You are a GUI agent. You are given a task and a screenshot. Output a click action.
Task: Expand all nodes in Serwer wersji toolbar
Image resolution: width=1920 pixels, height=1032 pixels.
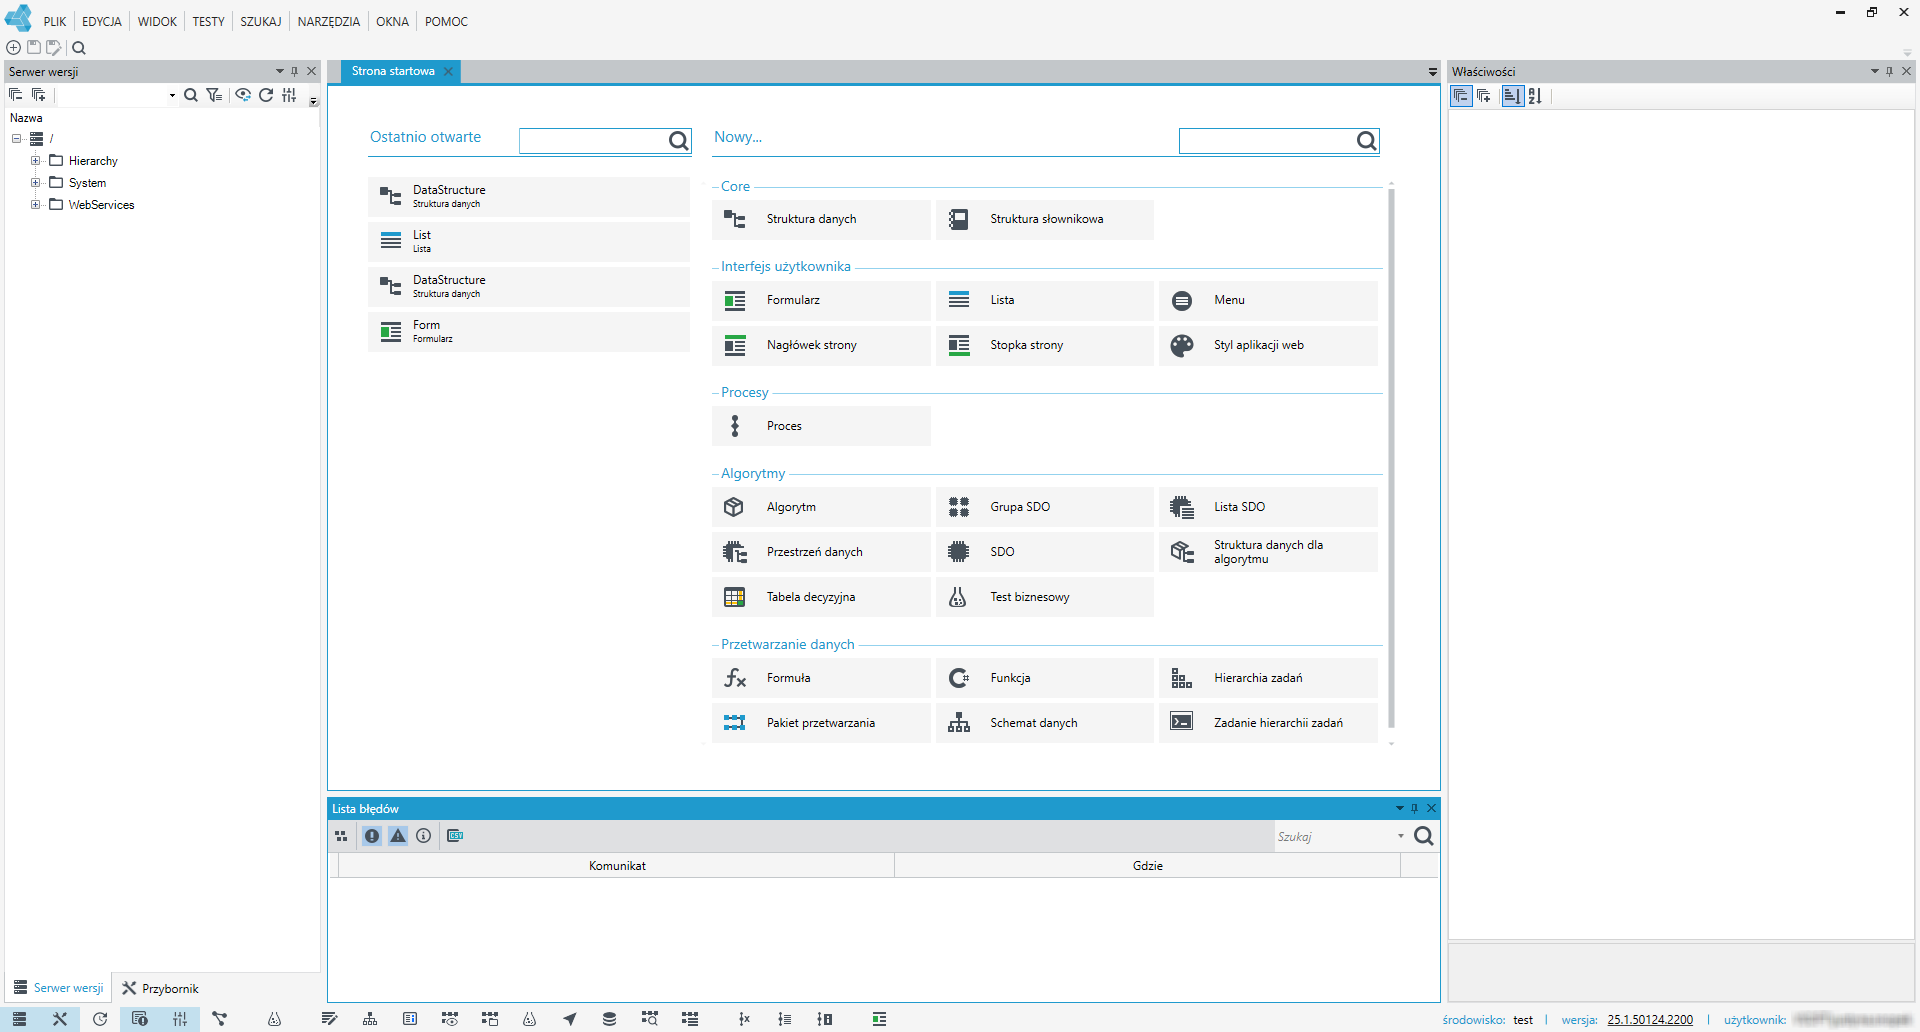(38, 95)
